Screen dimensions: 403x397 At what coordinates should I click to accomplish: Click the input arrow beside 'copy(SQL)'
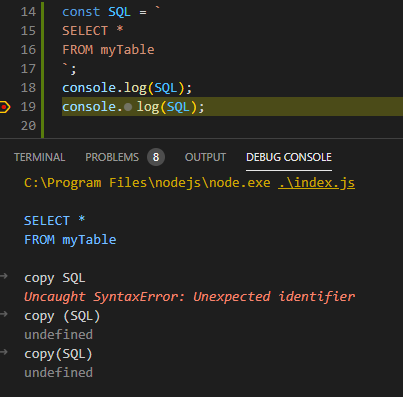[4, 352]
